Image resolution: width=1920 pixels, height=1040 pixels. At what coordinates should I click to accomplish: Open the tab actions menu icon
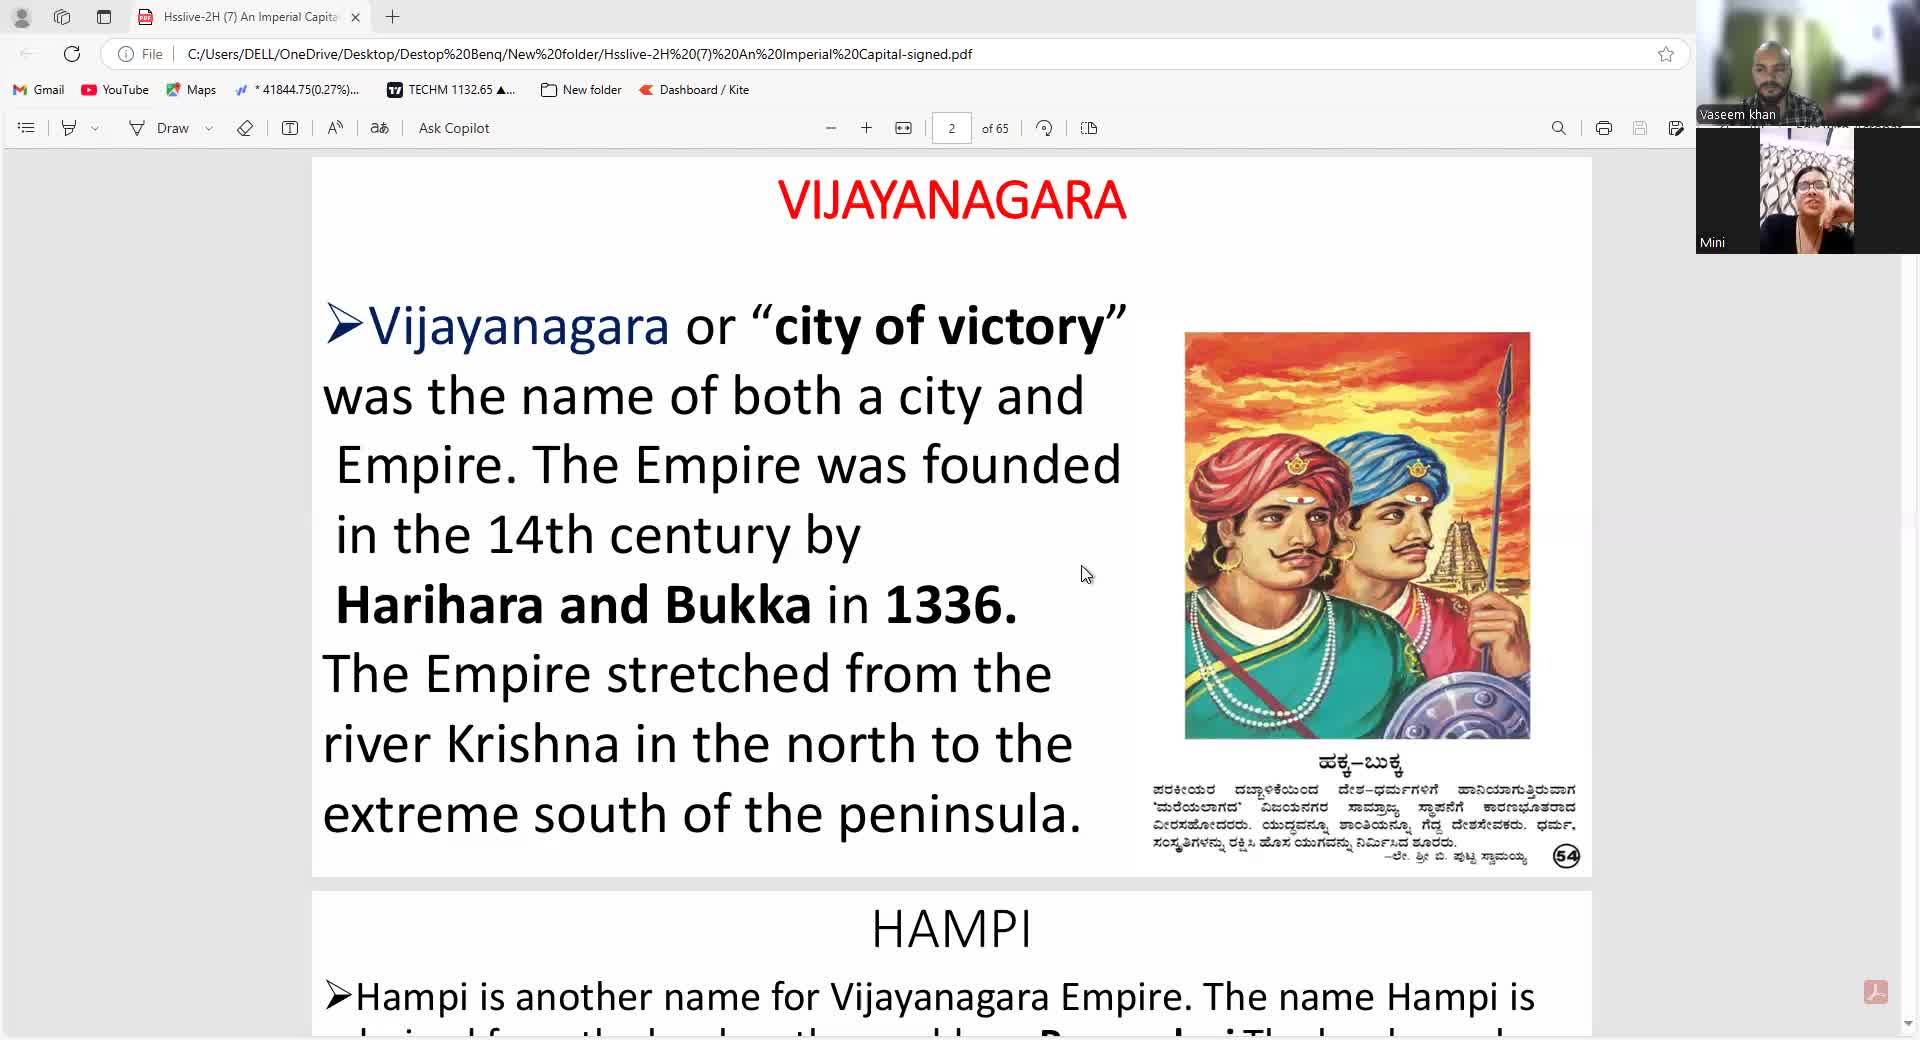pyautogui.click(x=104, y=17)
